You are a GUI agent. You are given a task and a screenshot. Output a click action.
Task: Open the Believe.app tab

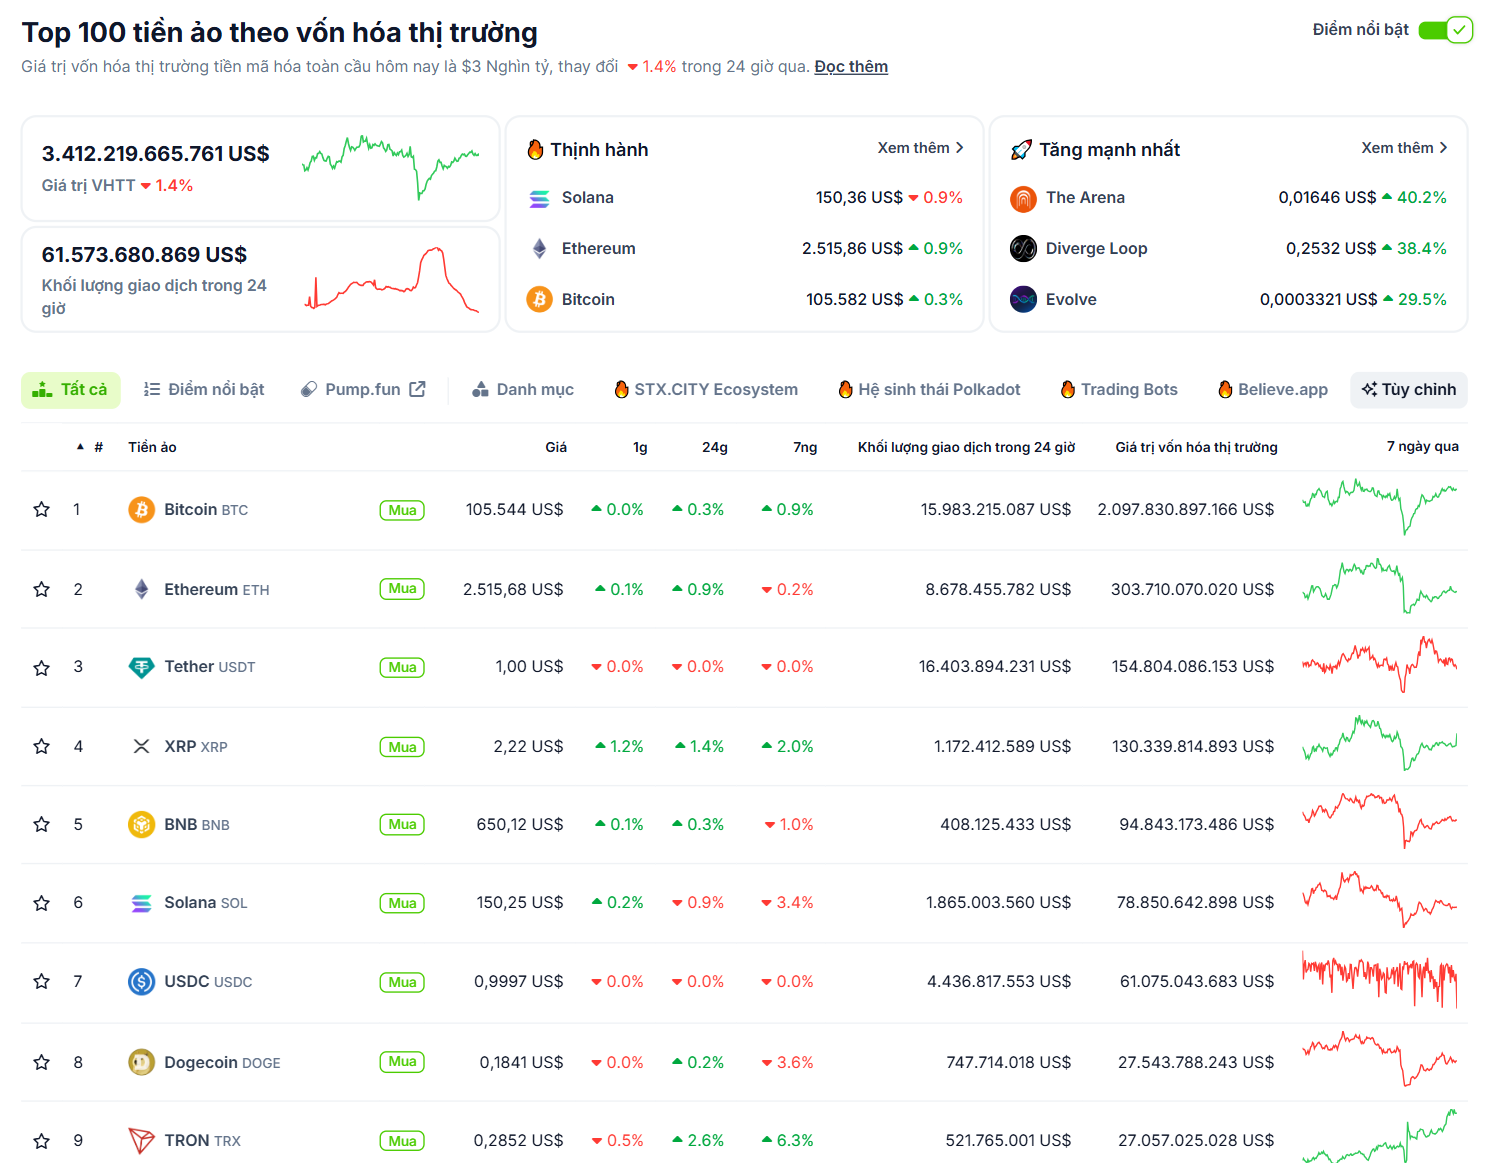pyautogui.click(x=1273, y=390)
